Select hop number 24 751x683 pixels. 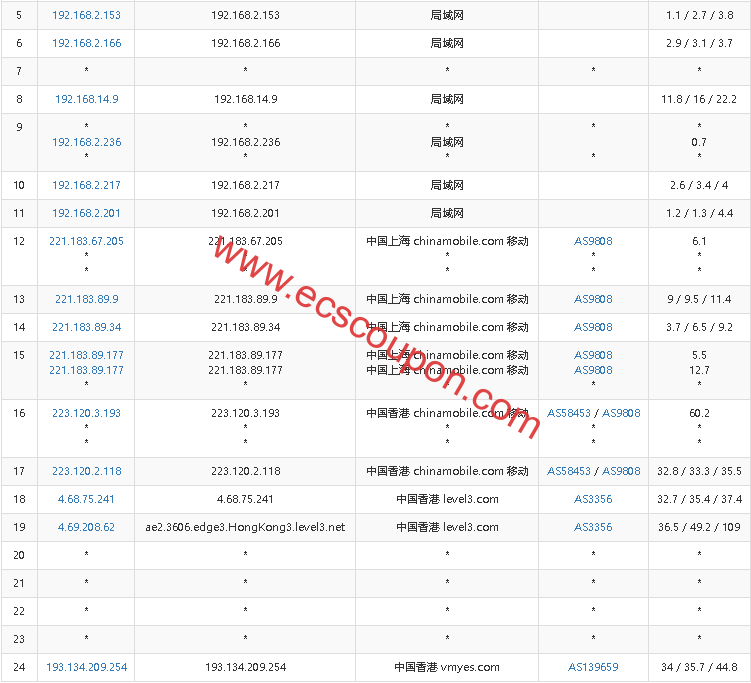click(19, 667)
